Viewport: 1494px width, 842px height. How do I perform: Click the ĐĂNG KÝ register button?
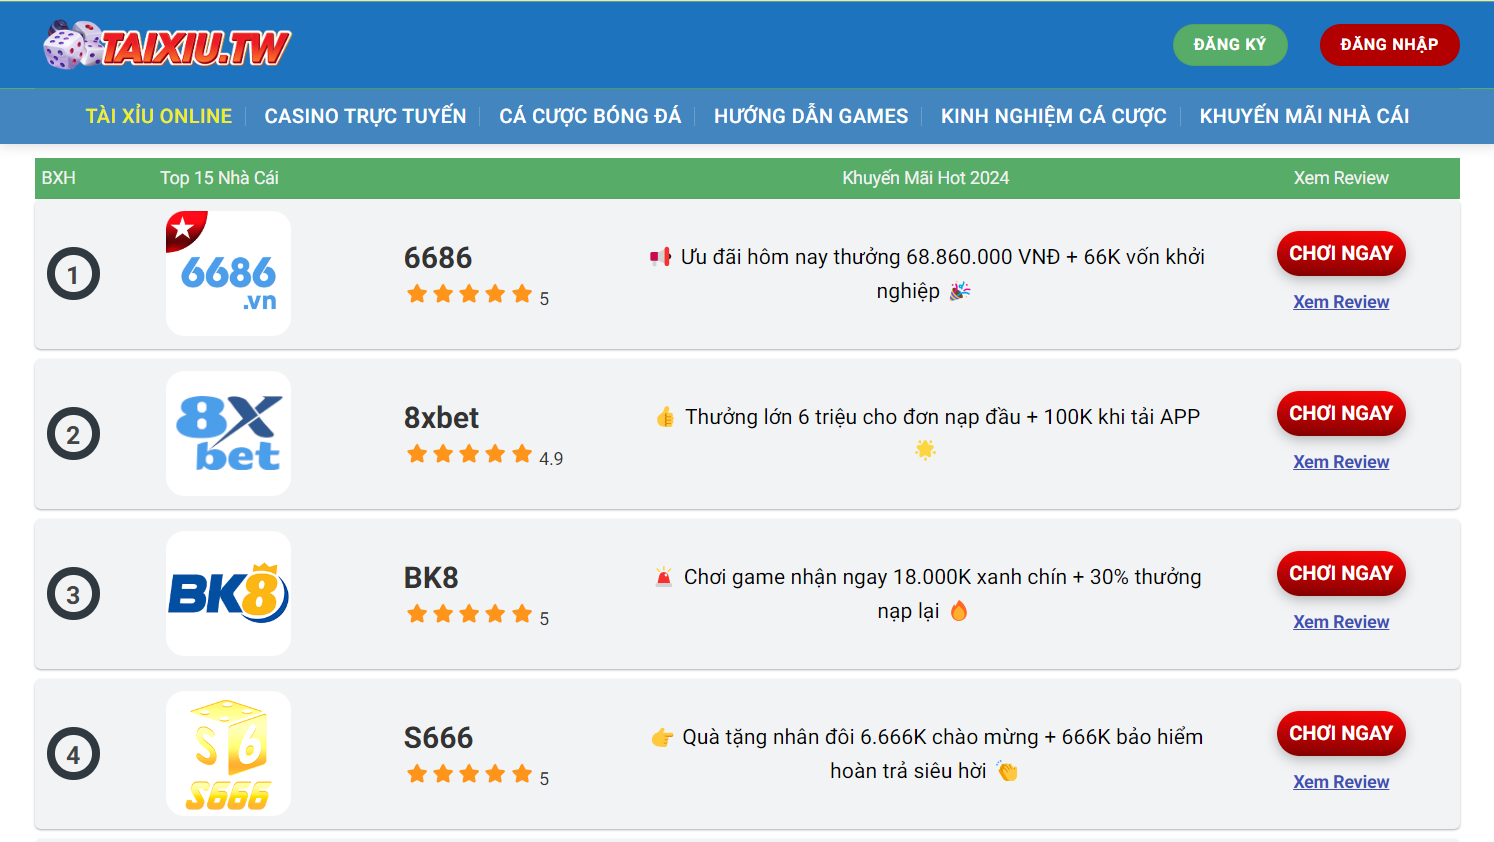[1230, 45]
